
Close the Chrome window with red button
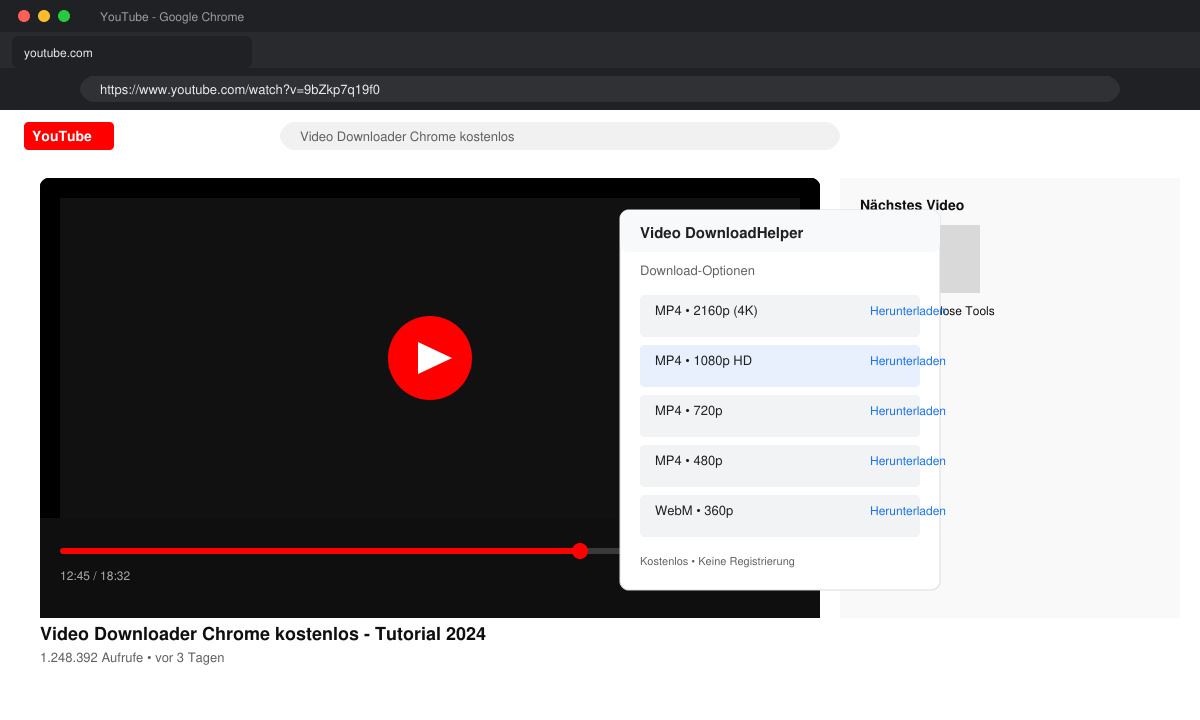click(24, 16)
